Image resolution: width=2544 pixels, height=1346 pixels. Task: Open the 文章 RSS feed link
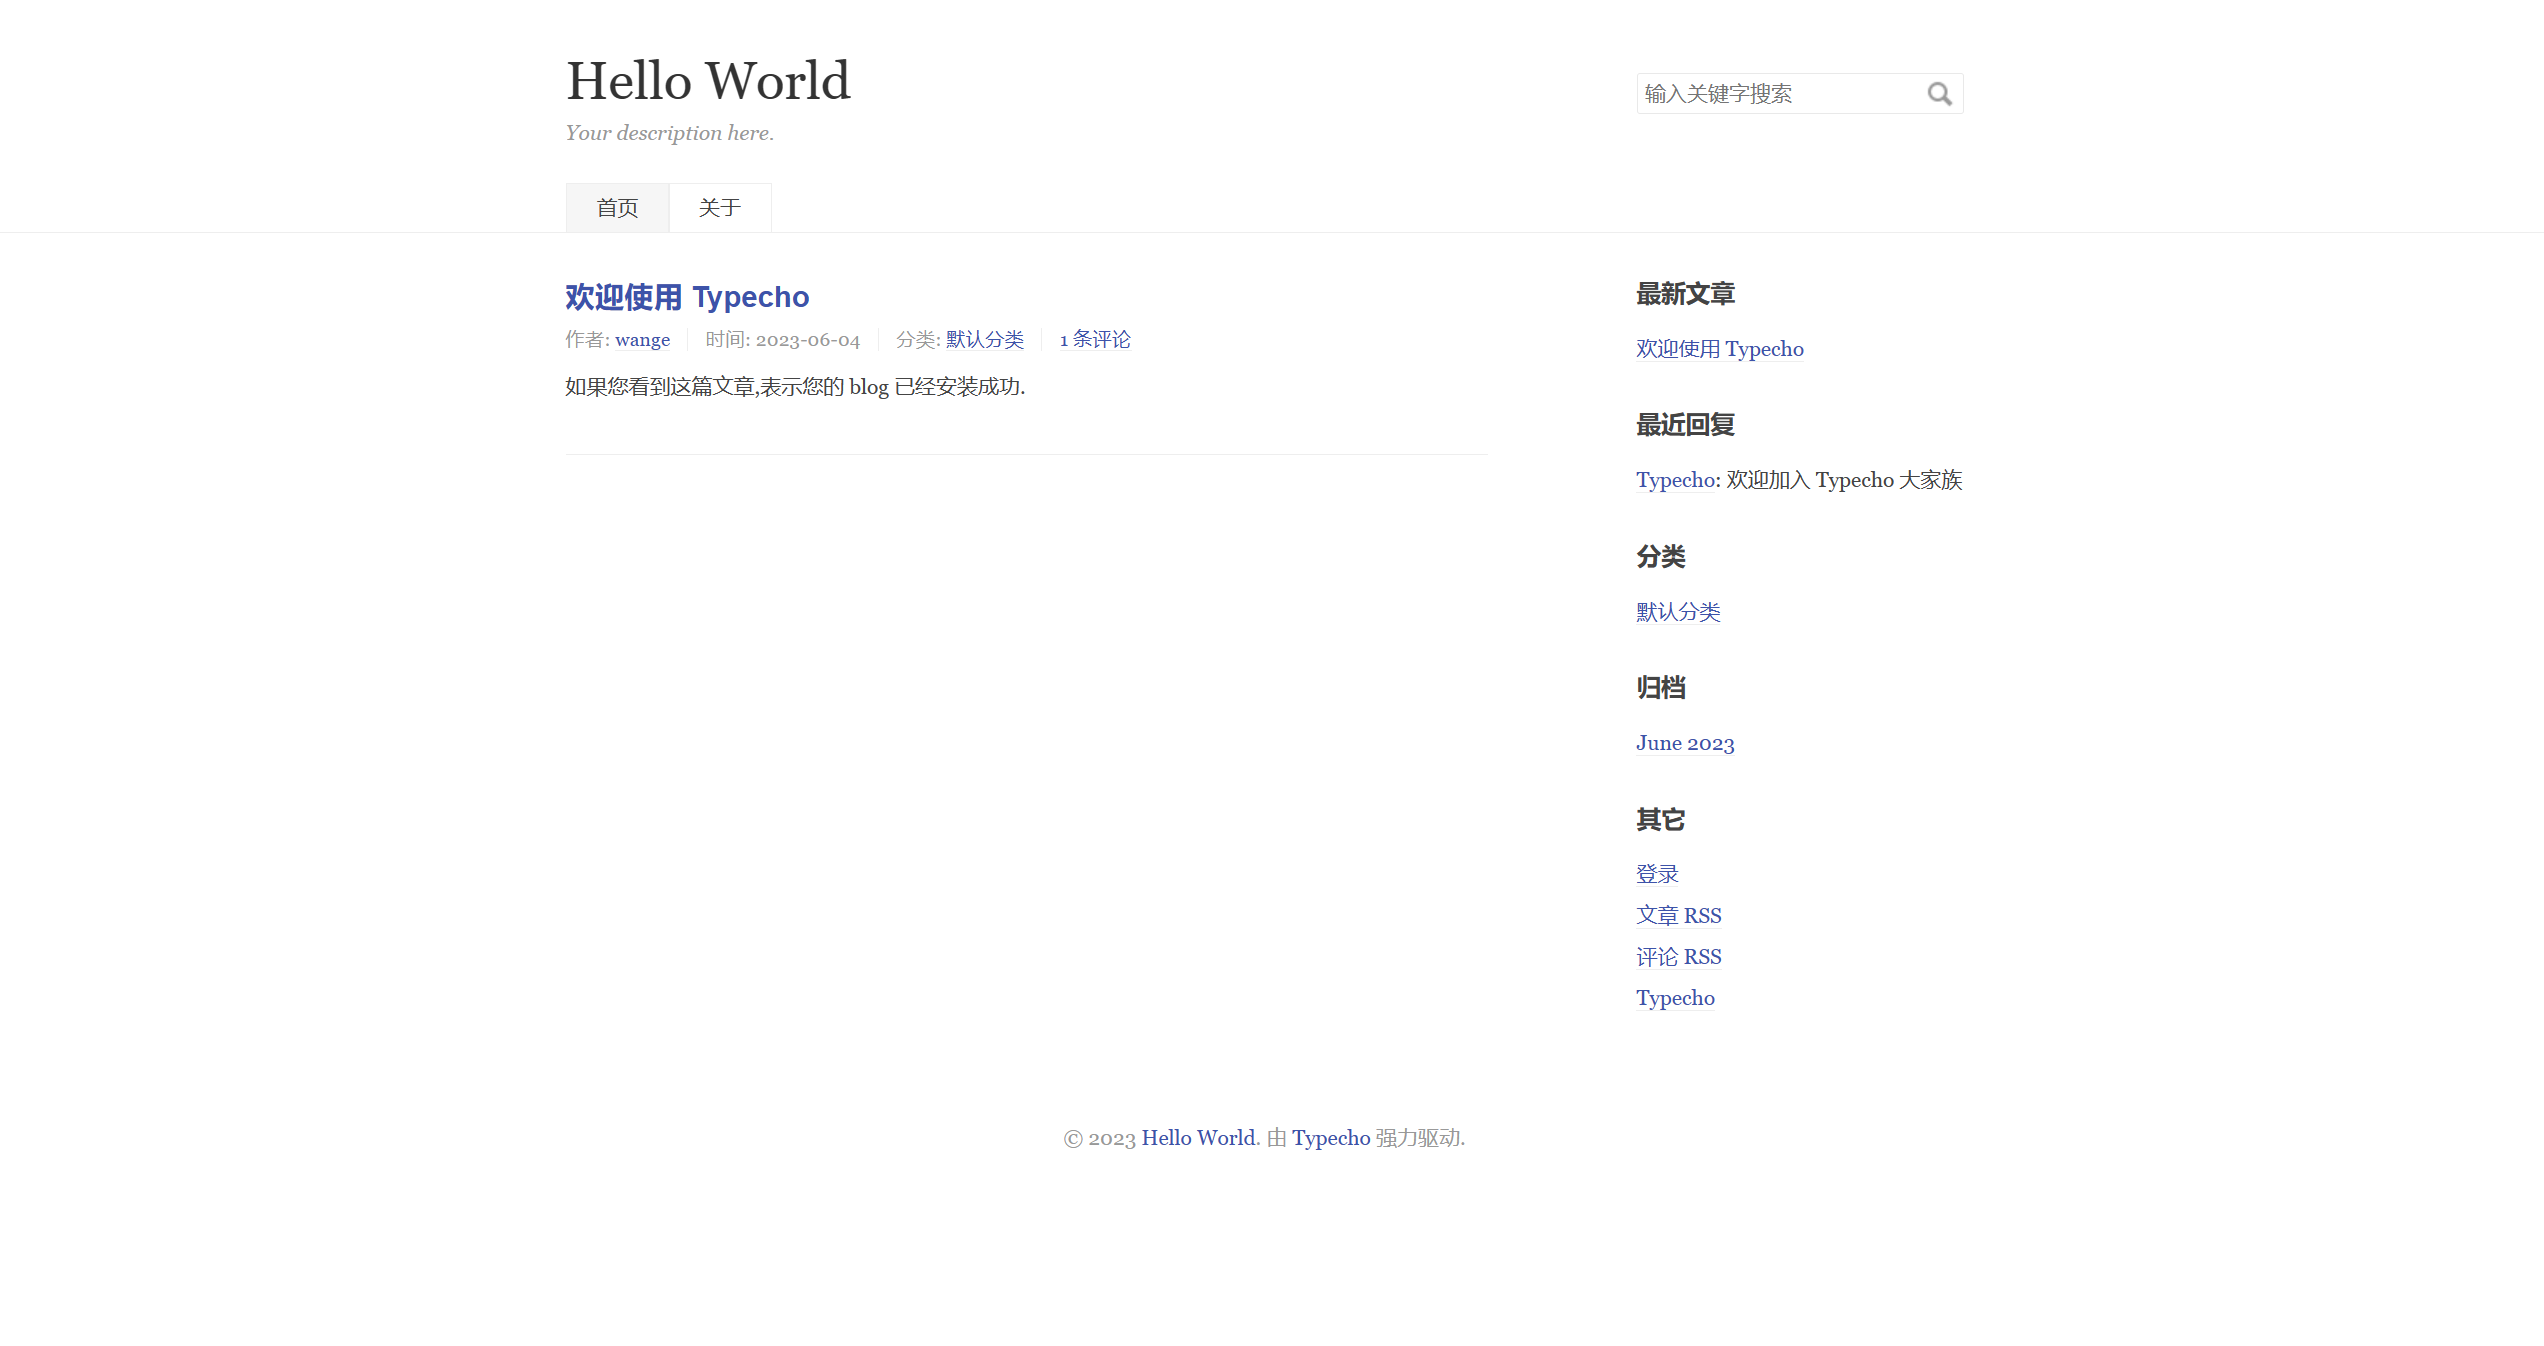pyautogui.click(x=1678, y=916)
